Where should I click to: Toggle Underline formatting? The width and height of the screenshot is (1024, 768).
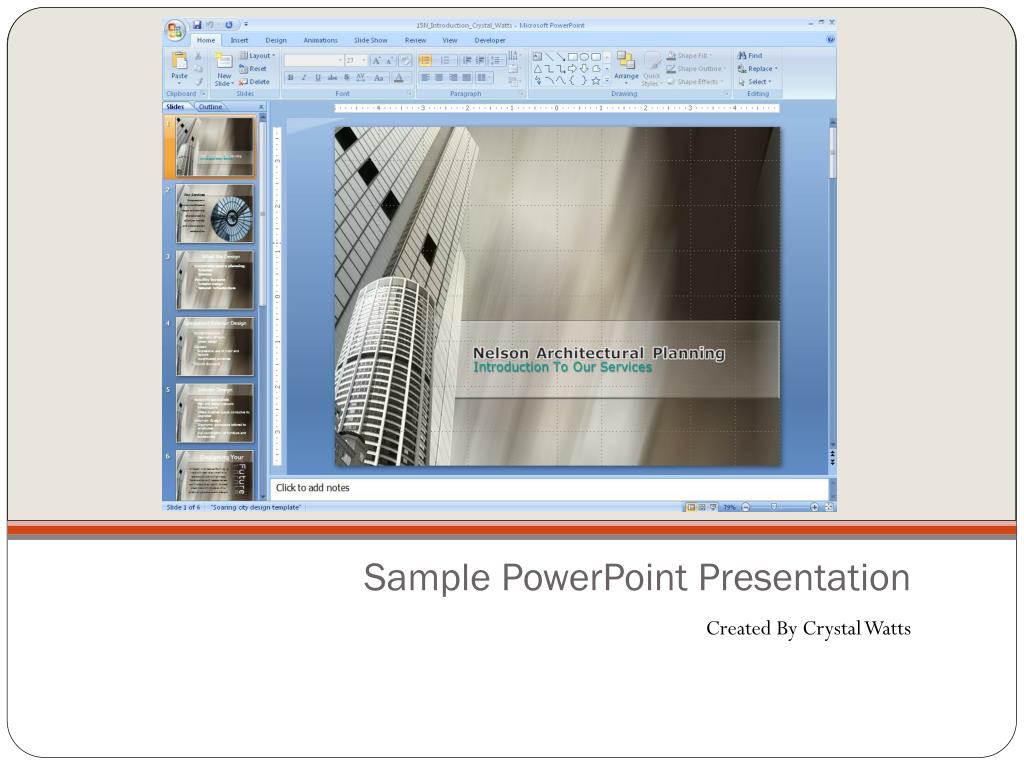click(318, 78)
